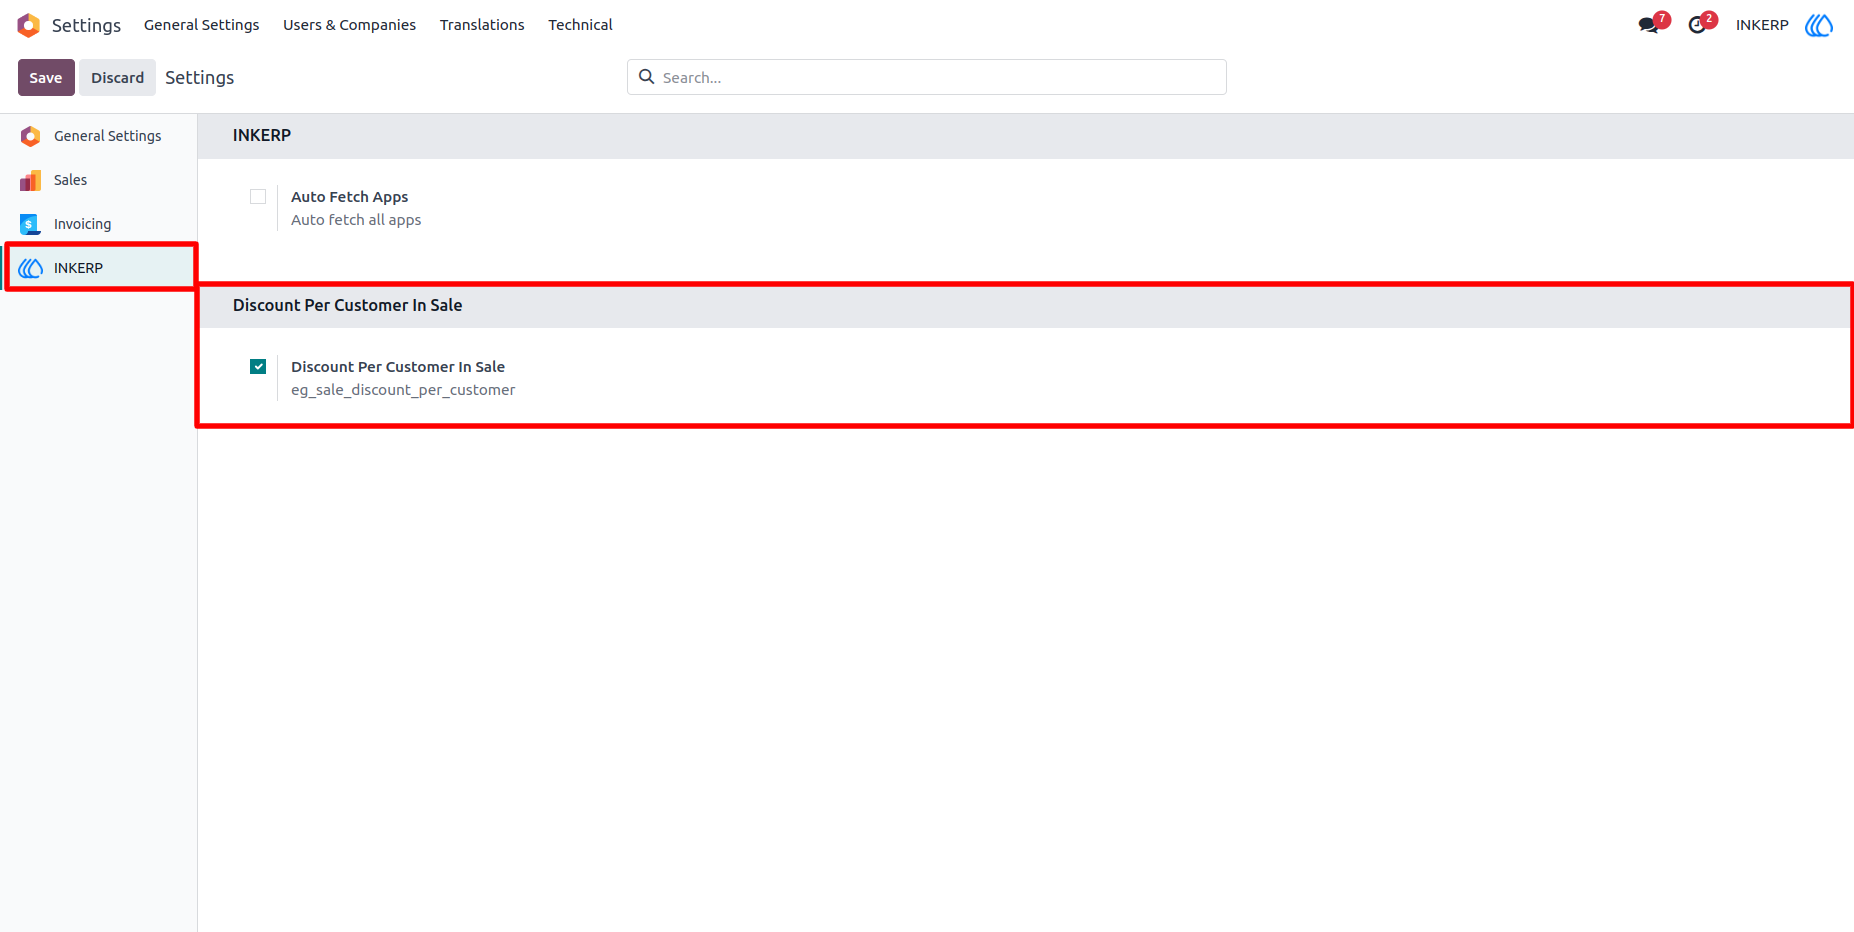This screenshot has width=1854, height=932.
Task: Open the conversations chat icon
Action: click(x=1649, y=25)
